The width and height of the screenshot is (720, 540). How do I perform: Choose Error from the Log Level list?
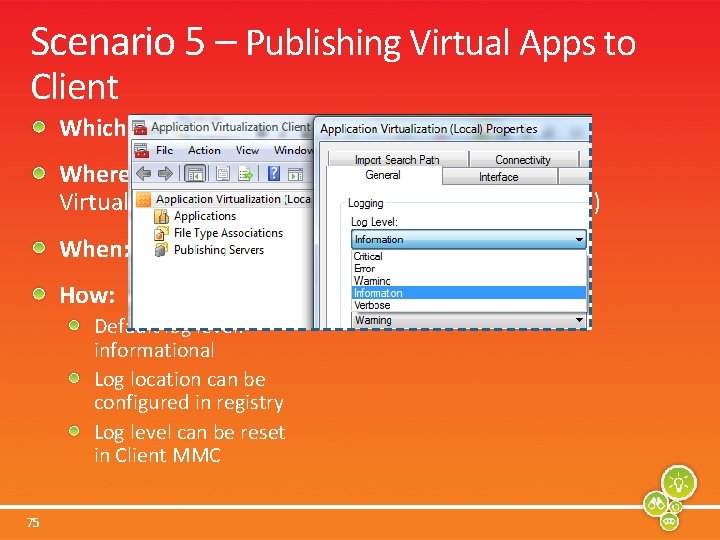[x=469, y=269]
